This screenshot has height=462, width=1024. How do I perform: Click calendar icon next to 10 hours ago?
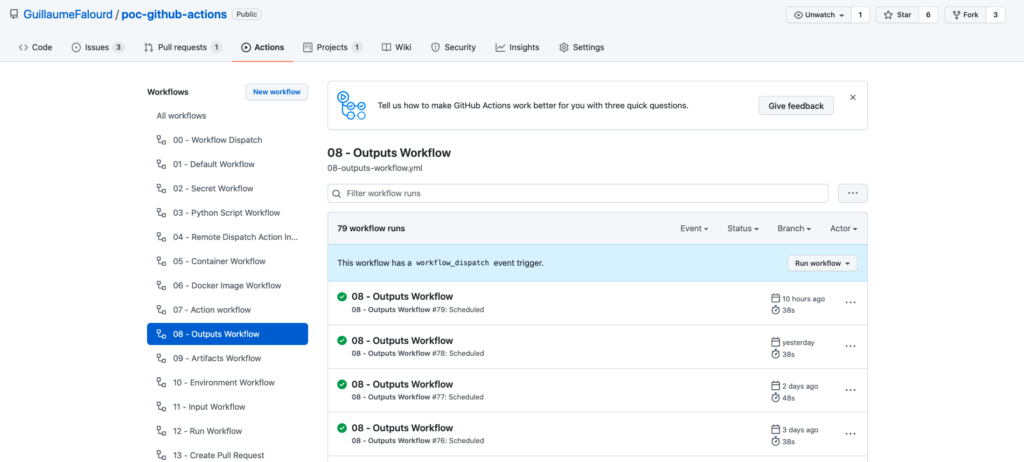[x=776, y=298]
